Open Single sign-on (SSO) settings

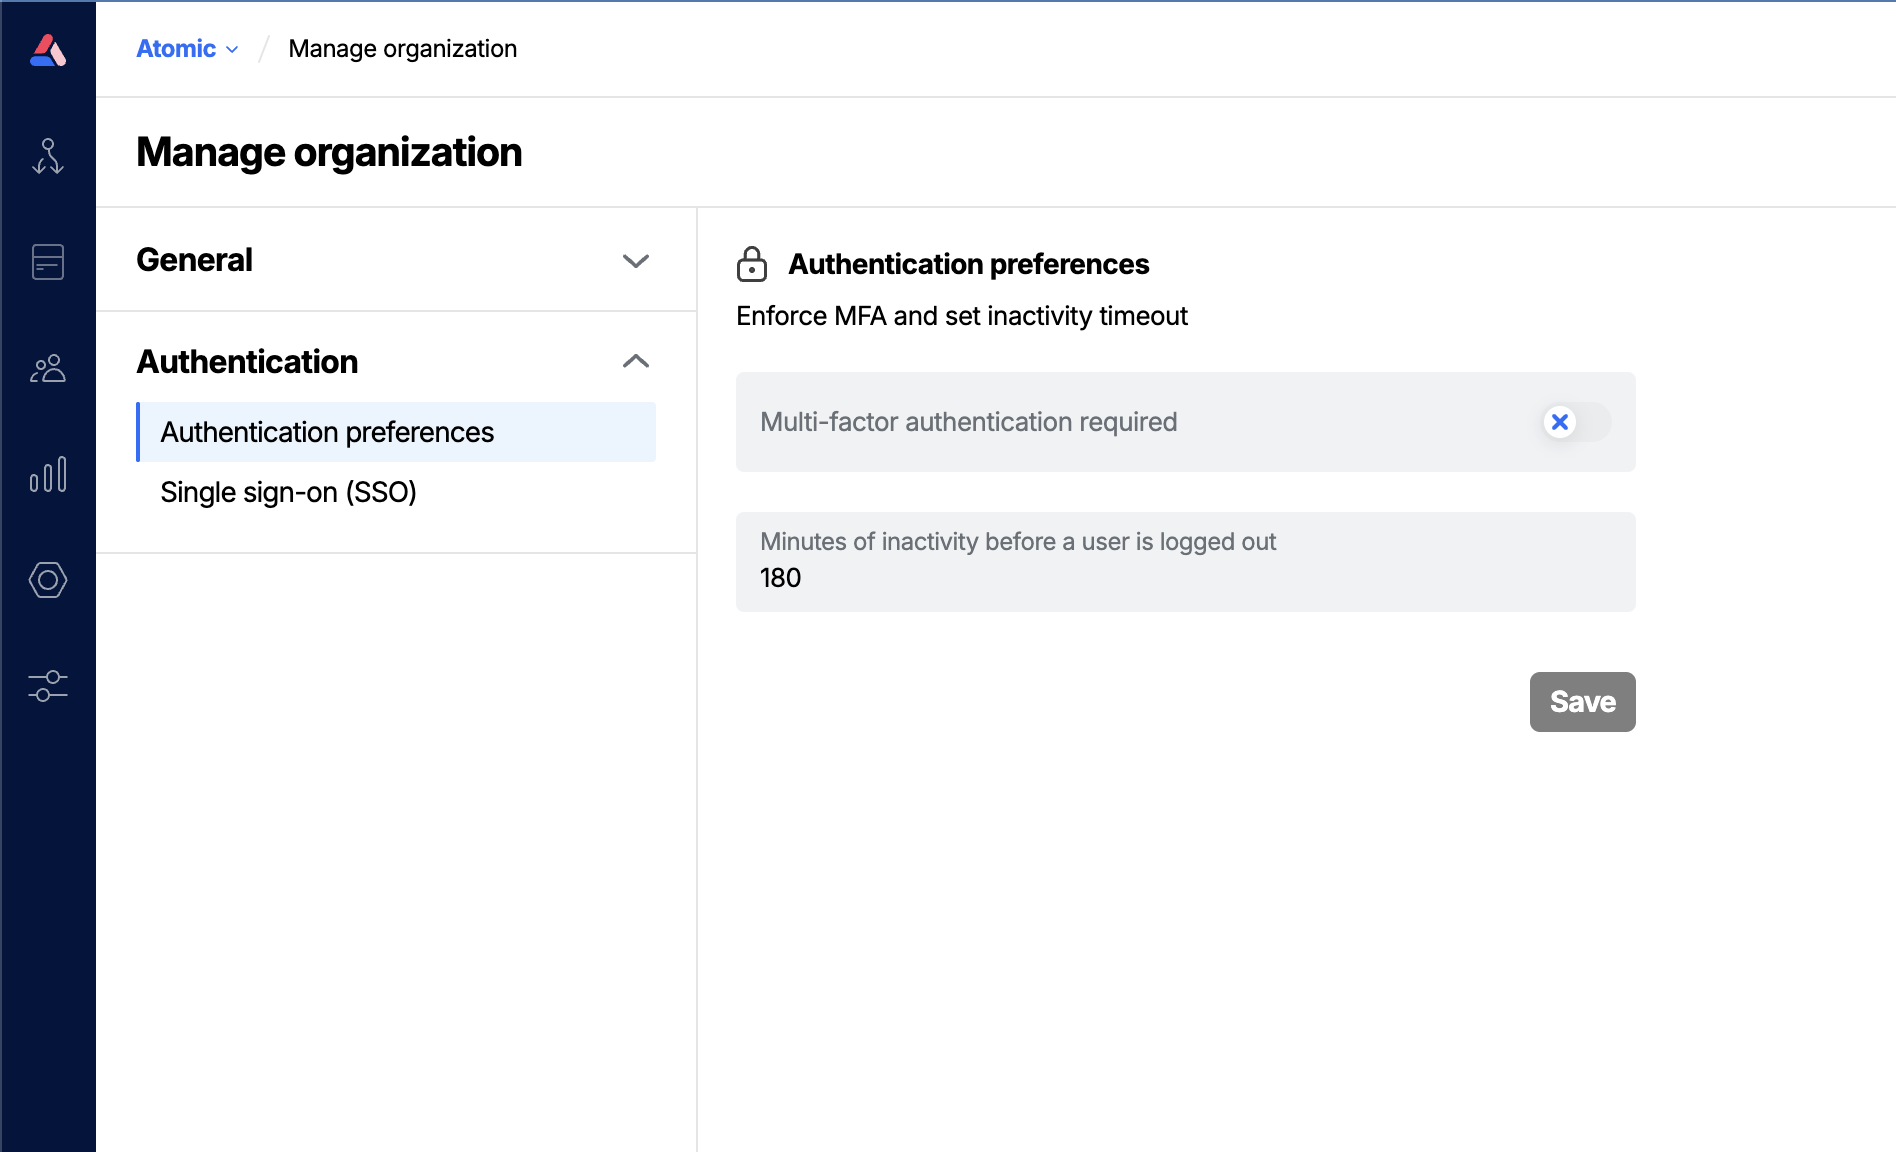click(x=288, y=492)
